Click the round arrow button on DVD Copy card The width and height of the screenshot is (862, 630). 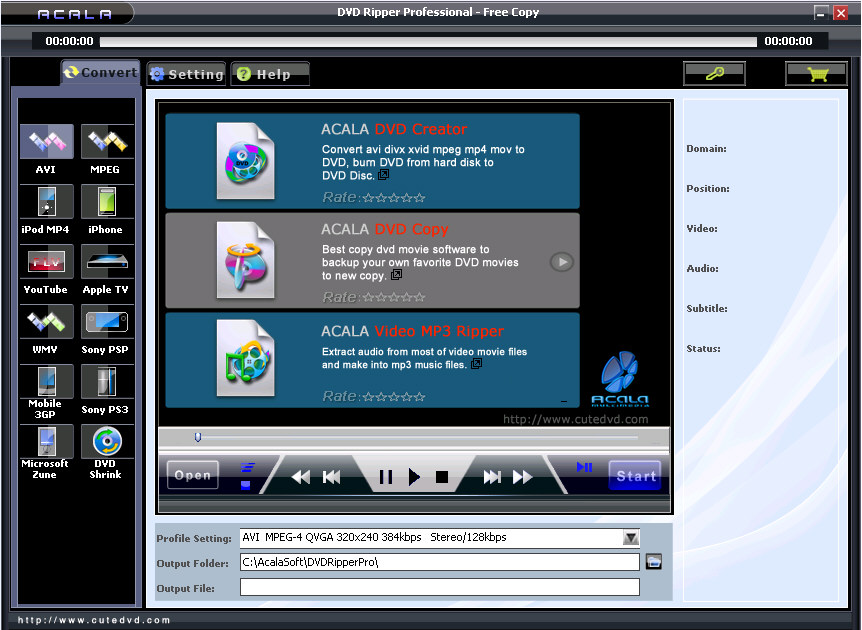[562, 262]
